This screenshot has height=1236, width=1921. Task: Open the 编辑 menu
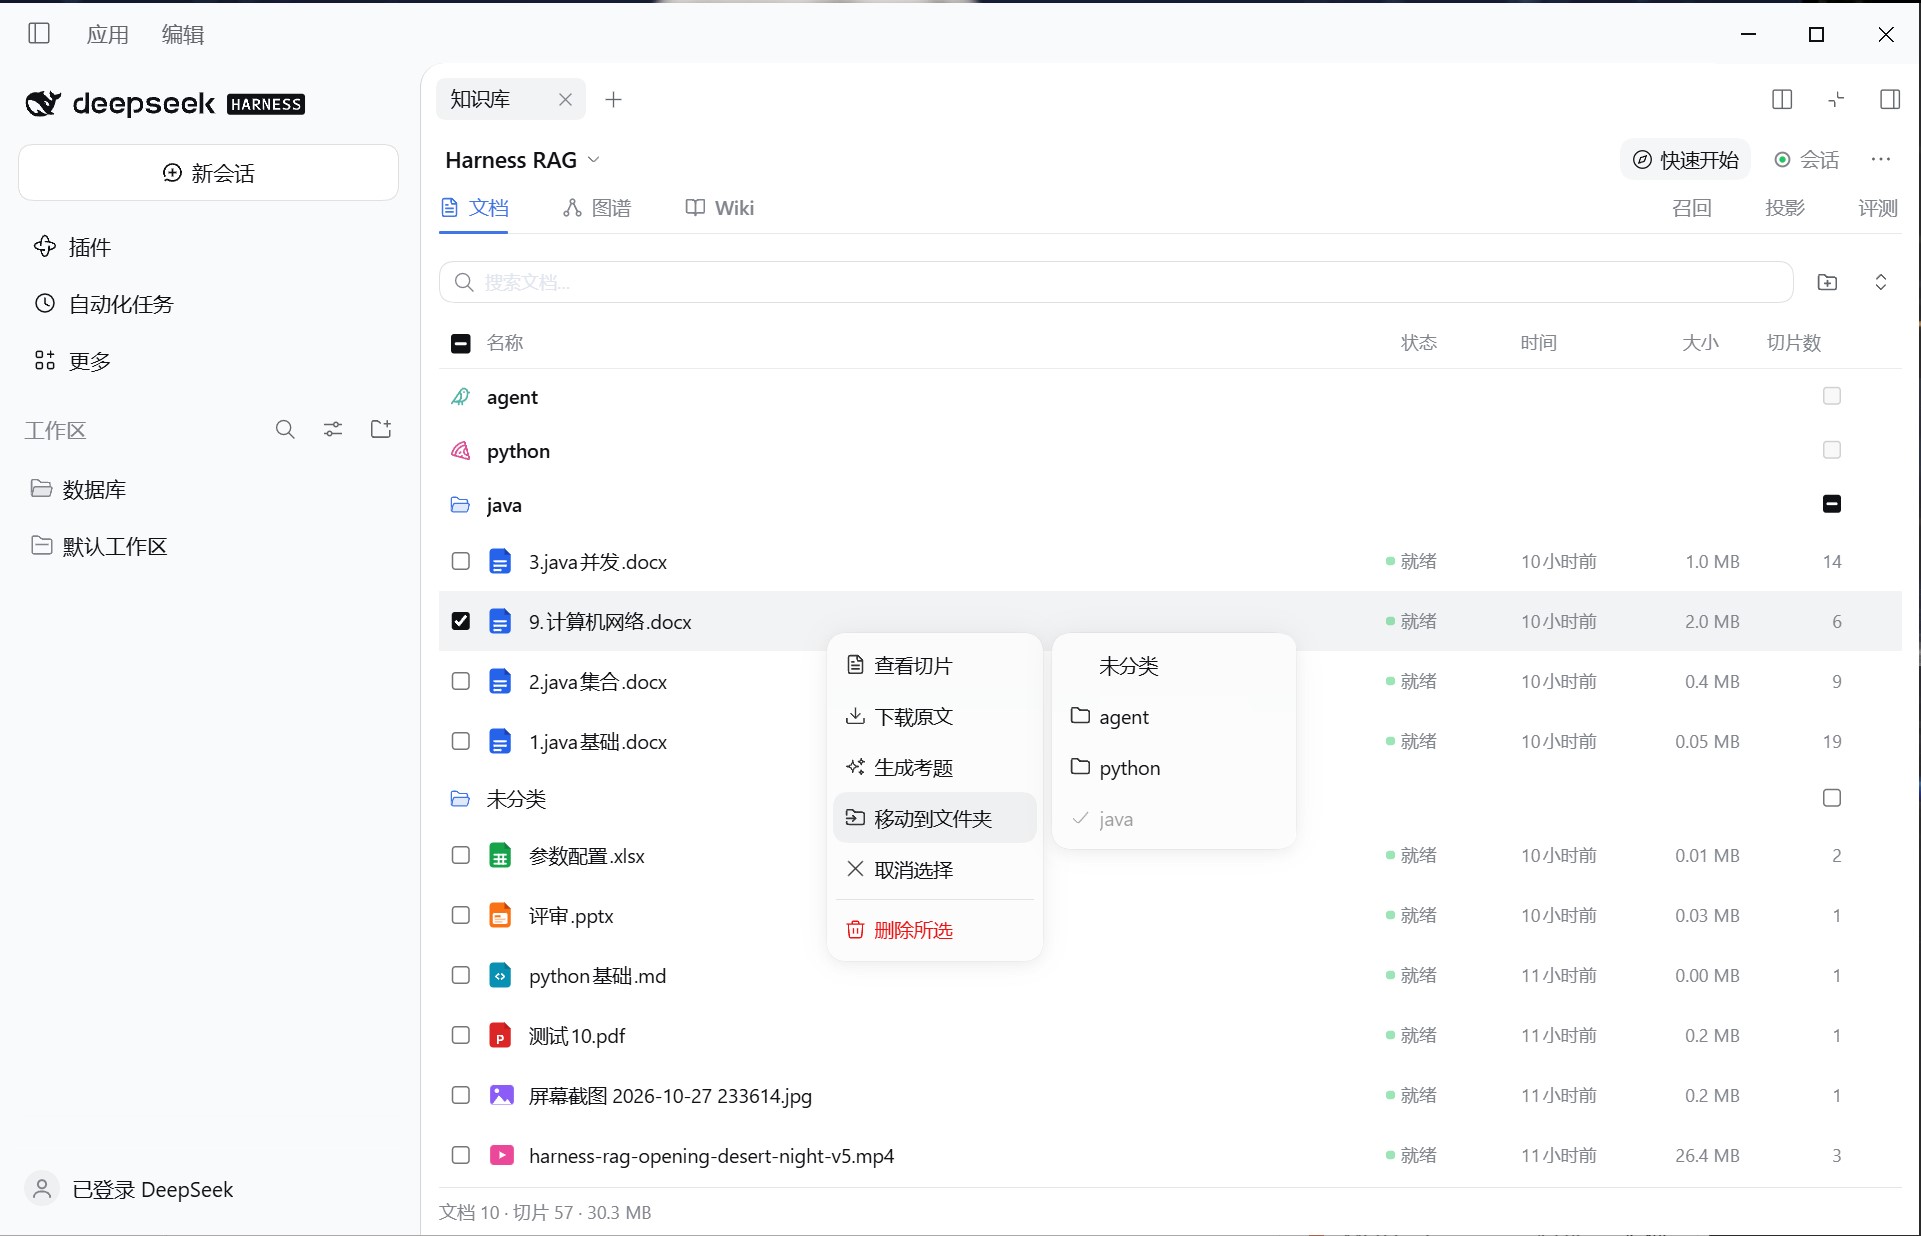(183, 35)
